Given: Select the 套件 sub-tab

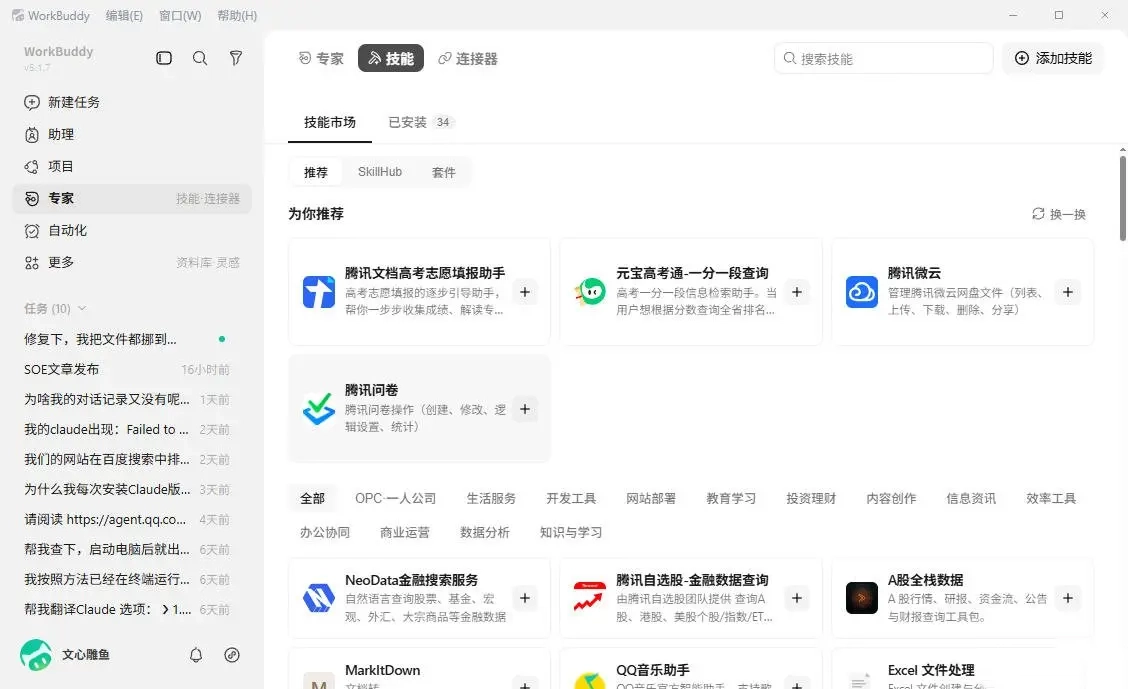Looking at the screenshot, I should [x=444, y=173].
